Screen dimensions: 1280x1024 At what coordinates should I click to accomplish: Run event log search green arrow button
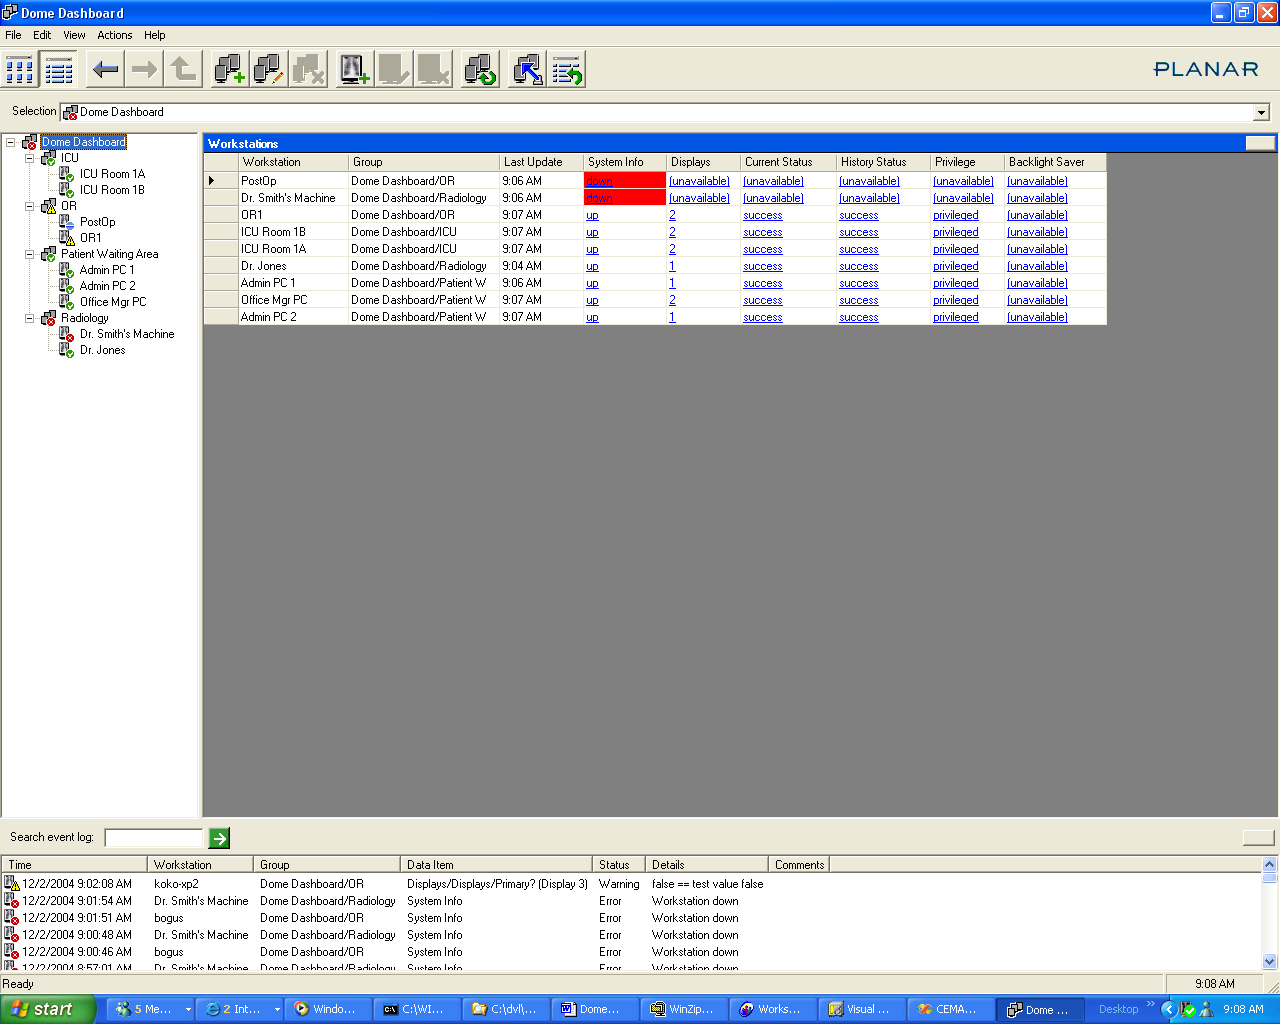(219, 838)
